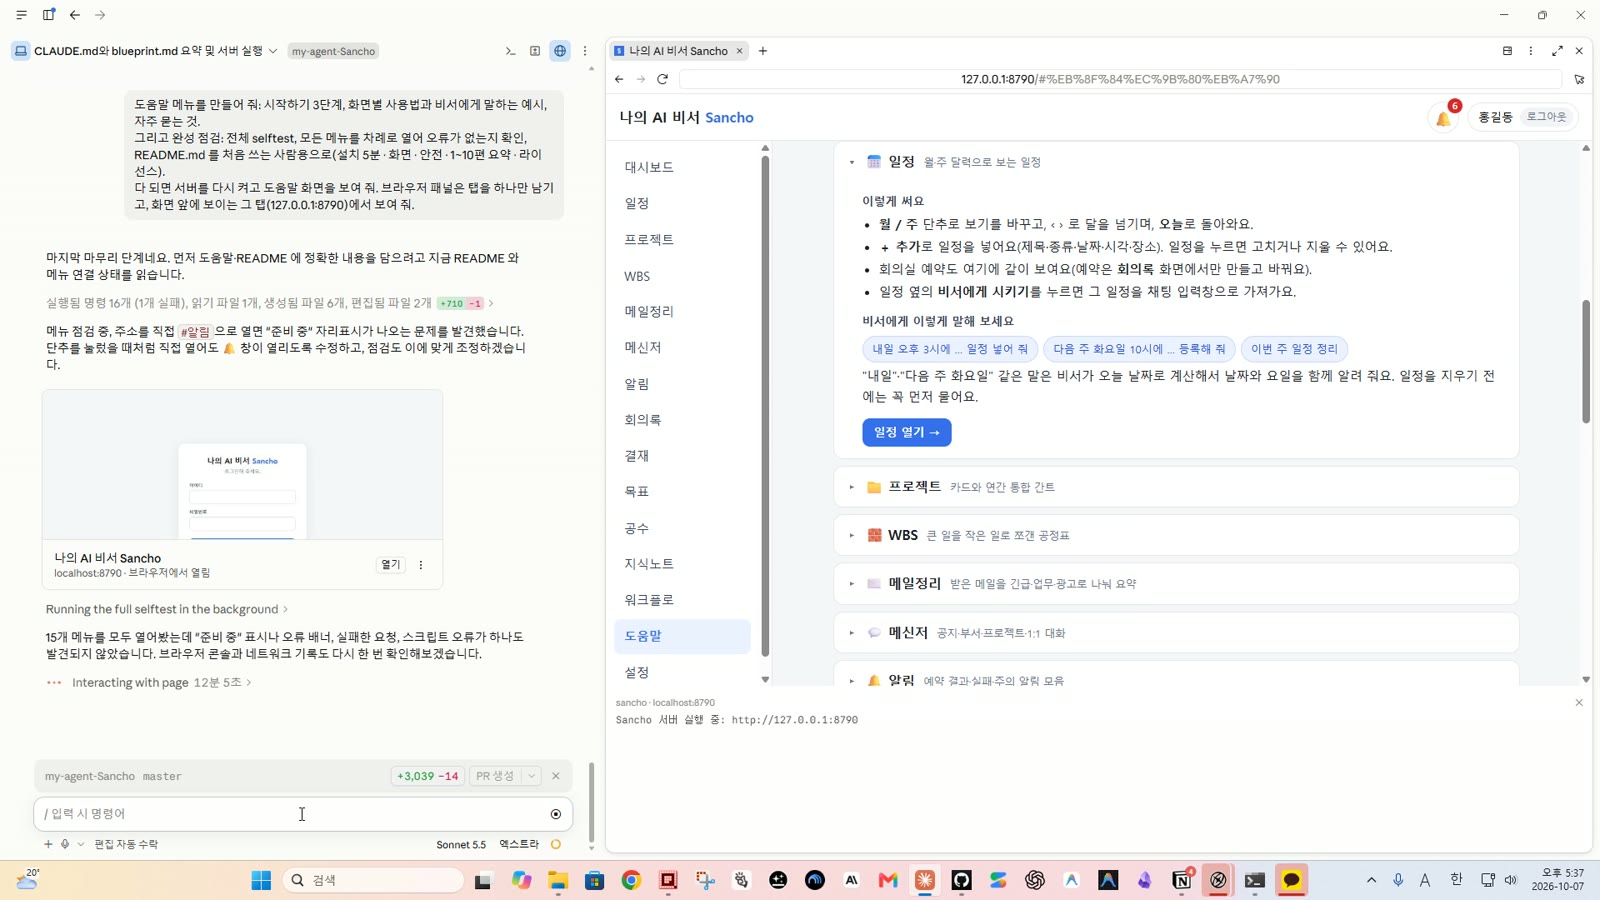The image size is (1600, 900).
Task: Open the inspect icon next to address bar
Action: coord(1579,79)
